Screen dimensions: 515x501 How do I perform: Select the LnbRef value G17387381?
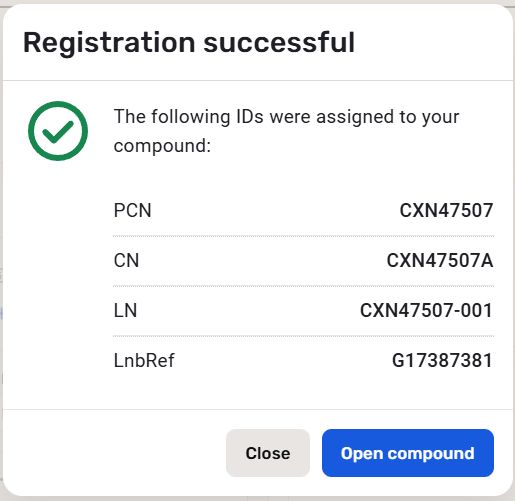point(442,360)
